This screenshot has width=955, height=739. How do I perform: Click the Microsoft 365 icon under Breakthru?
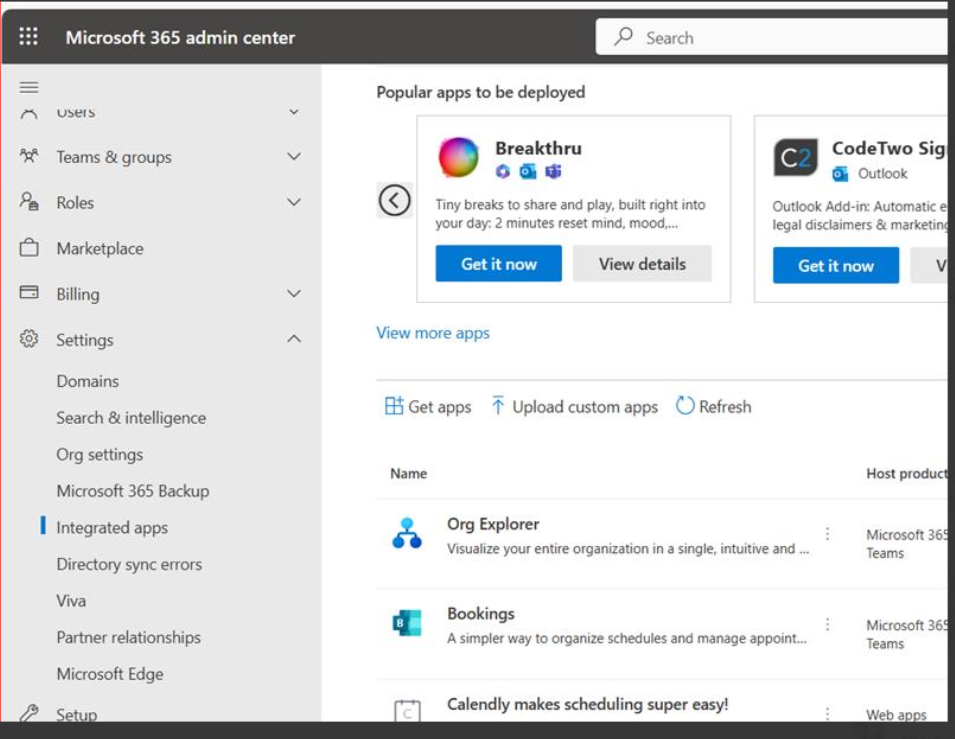click(502, 172)
